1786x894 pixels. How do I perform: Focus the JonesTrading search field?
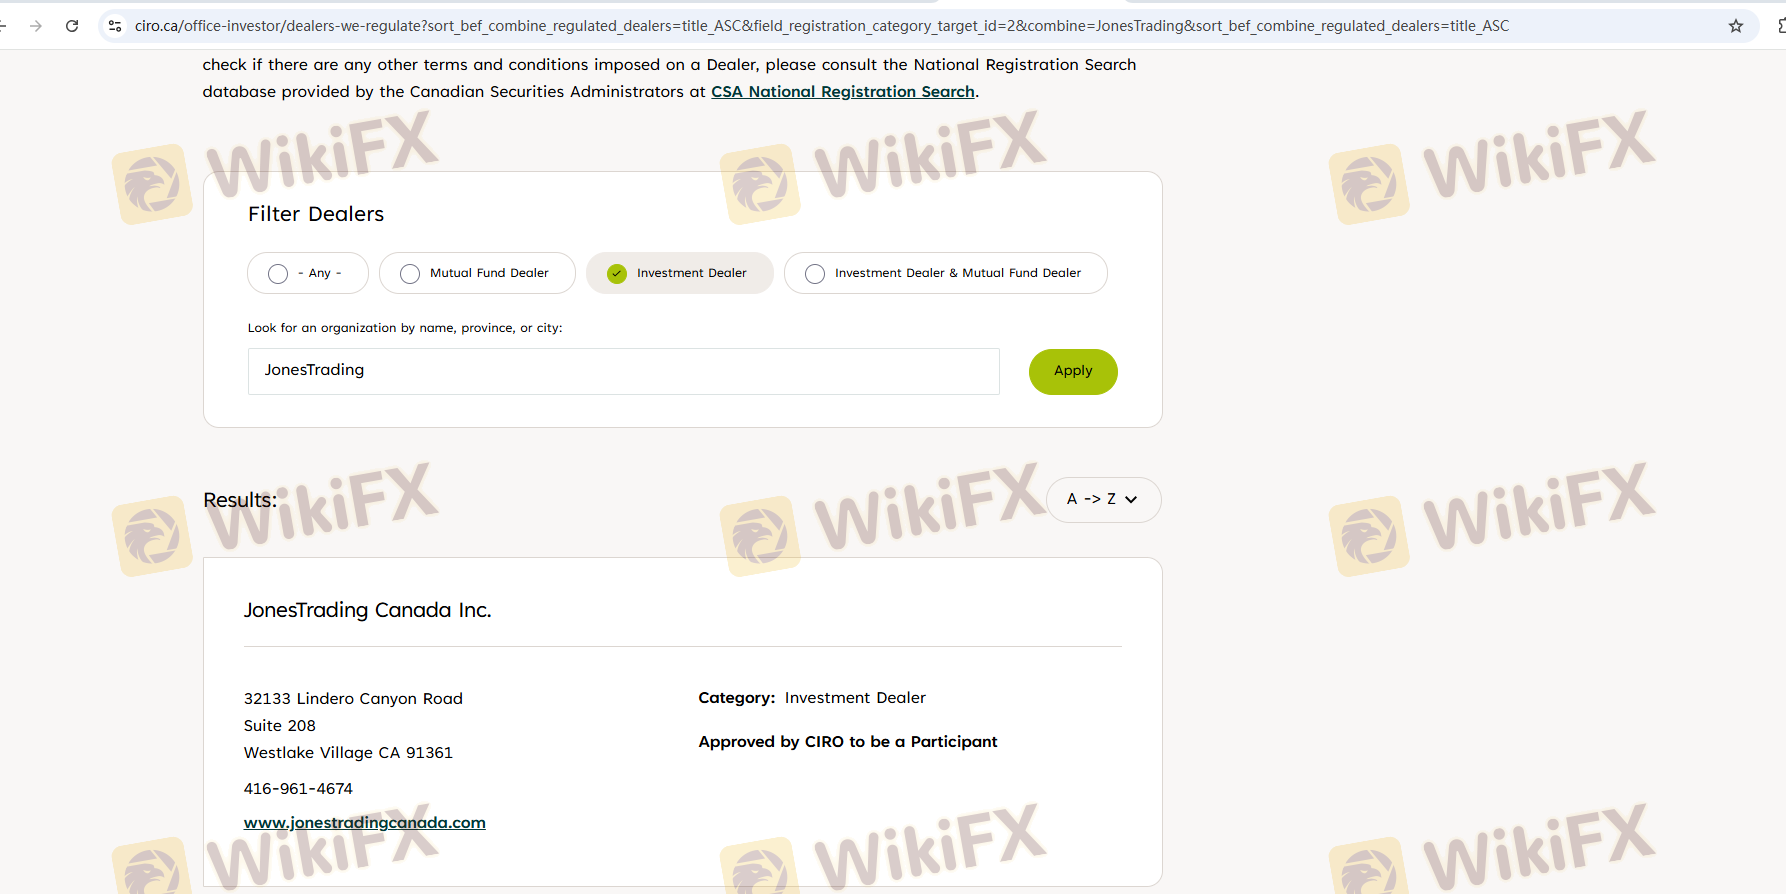623,371
